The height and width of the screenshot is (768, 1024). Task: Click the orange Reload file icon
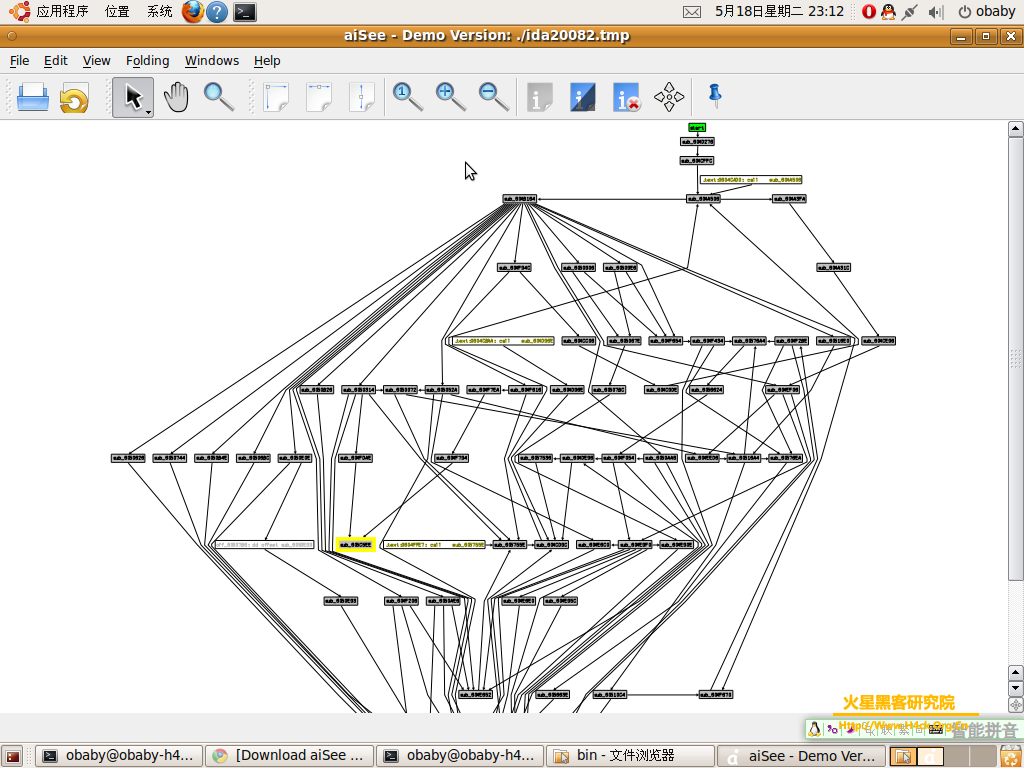click(74, 98)
